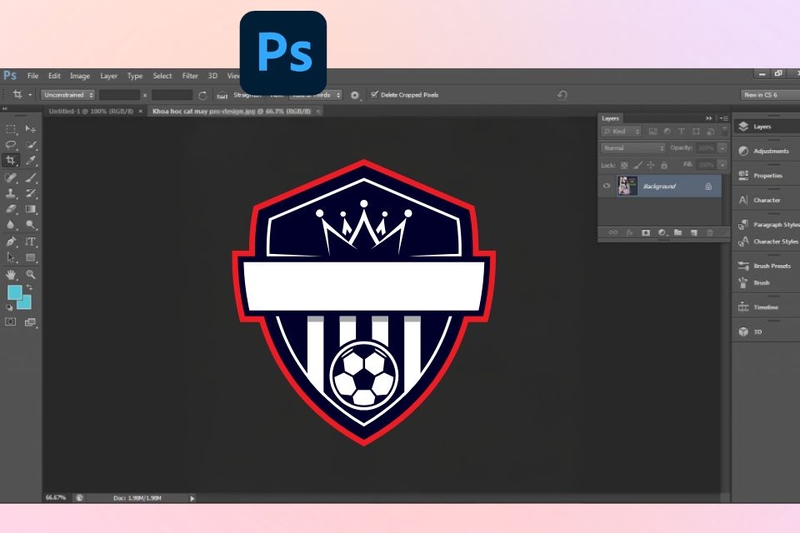This screenshot has width=800, height=533.
Task: Toggle lock position icon
Action: pos(651,165)
